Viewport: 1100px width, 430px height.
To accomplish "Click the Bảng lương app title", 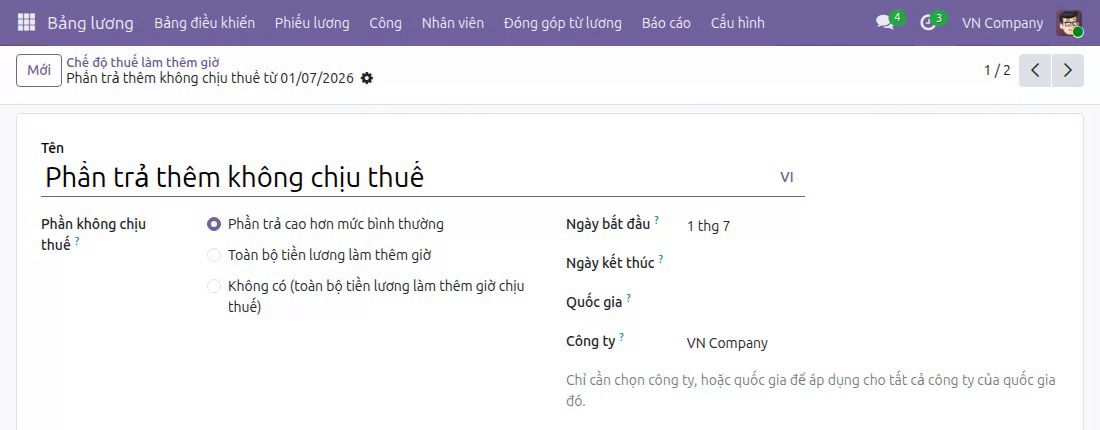I will pyautogui.click(x=90, y=23).
